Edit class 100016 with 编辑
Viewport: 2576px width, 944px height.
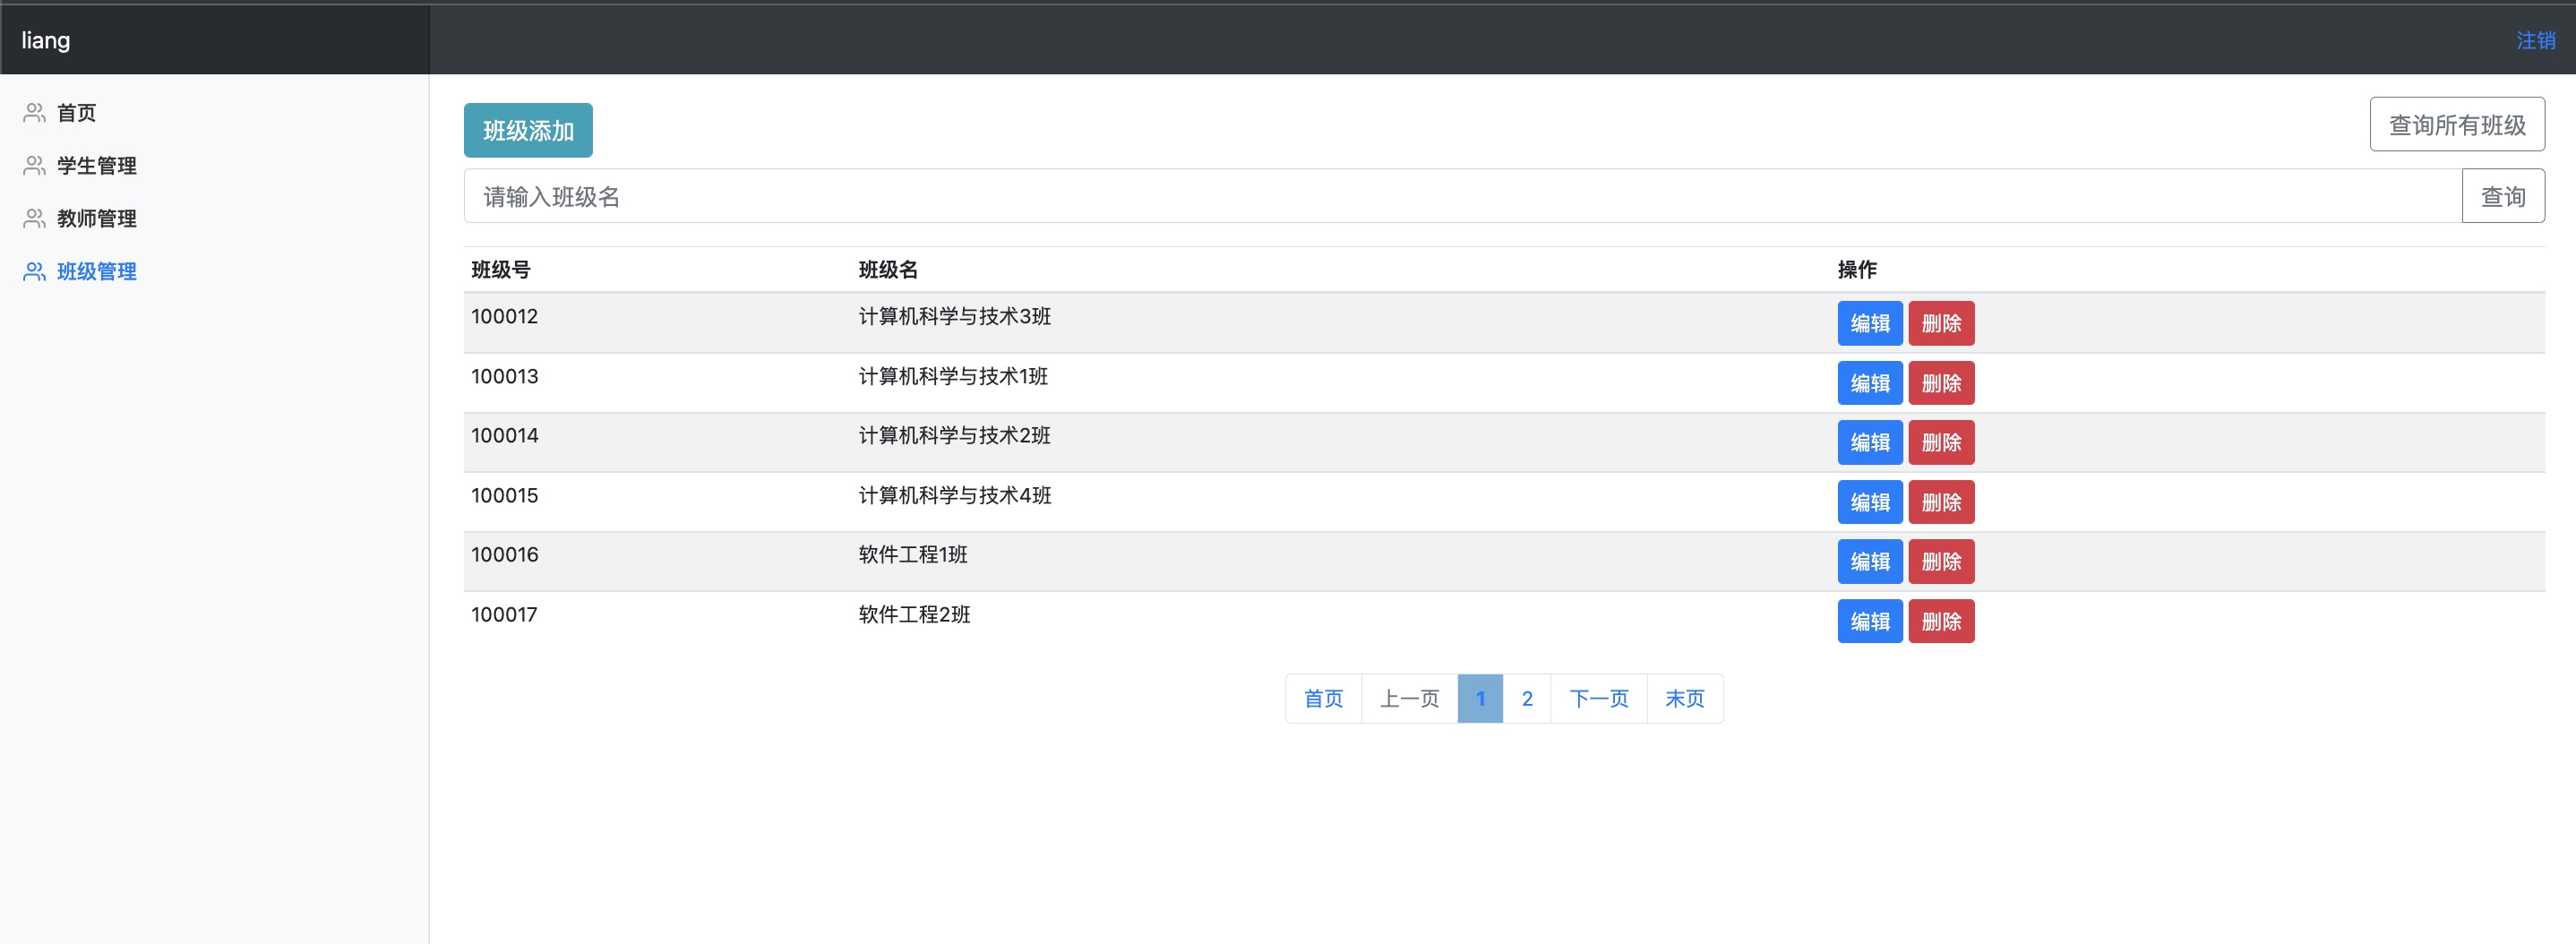1870,561
